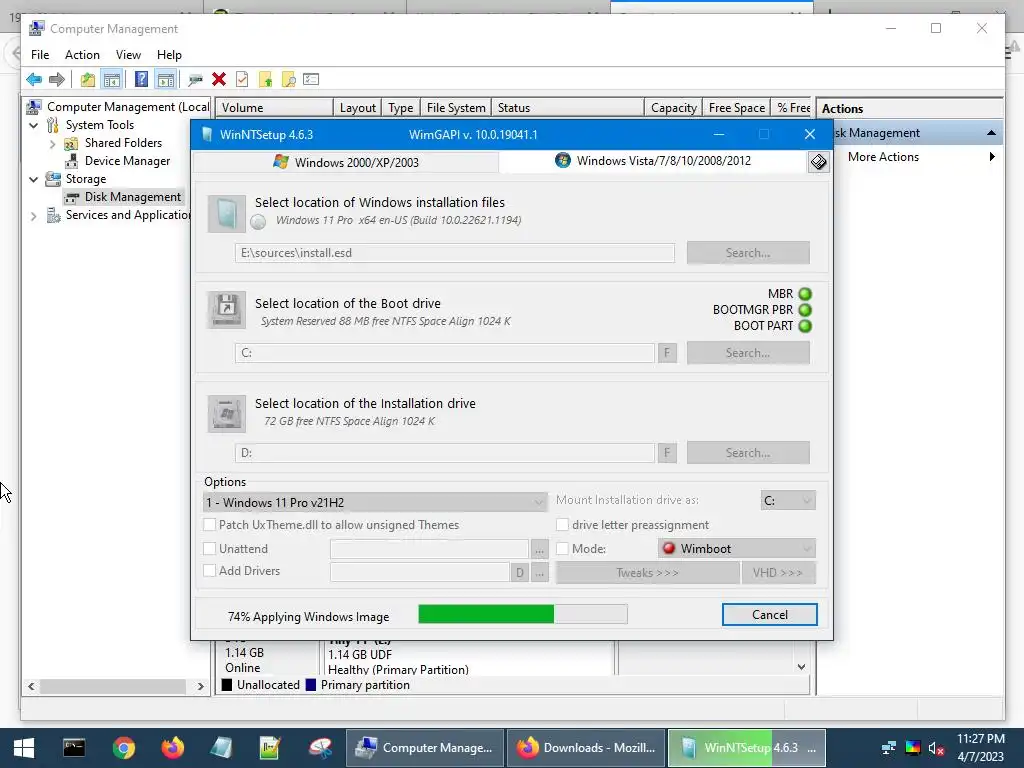
Task: Click the CD icon under installation files
Action: pos(259,221)
